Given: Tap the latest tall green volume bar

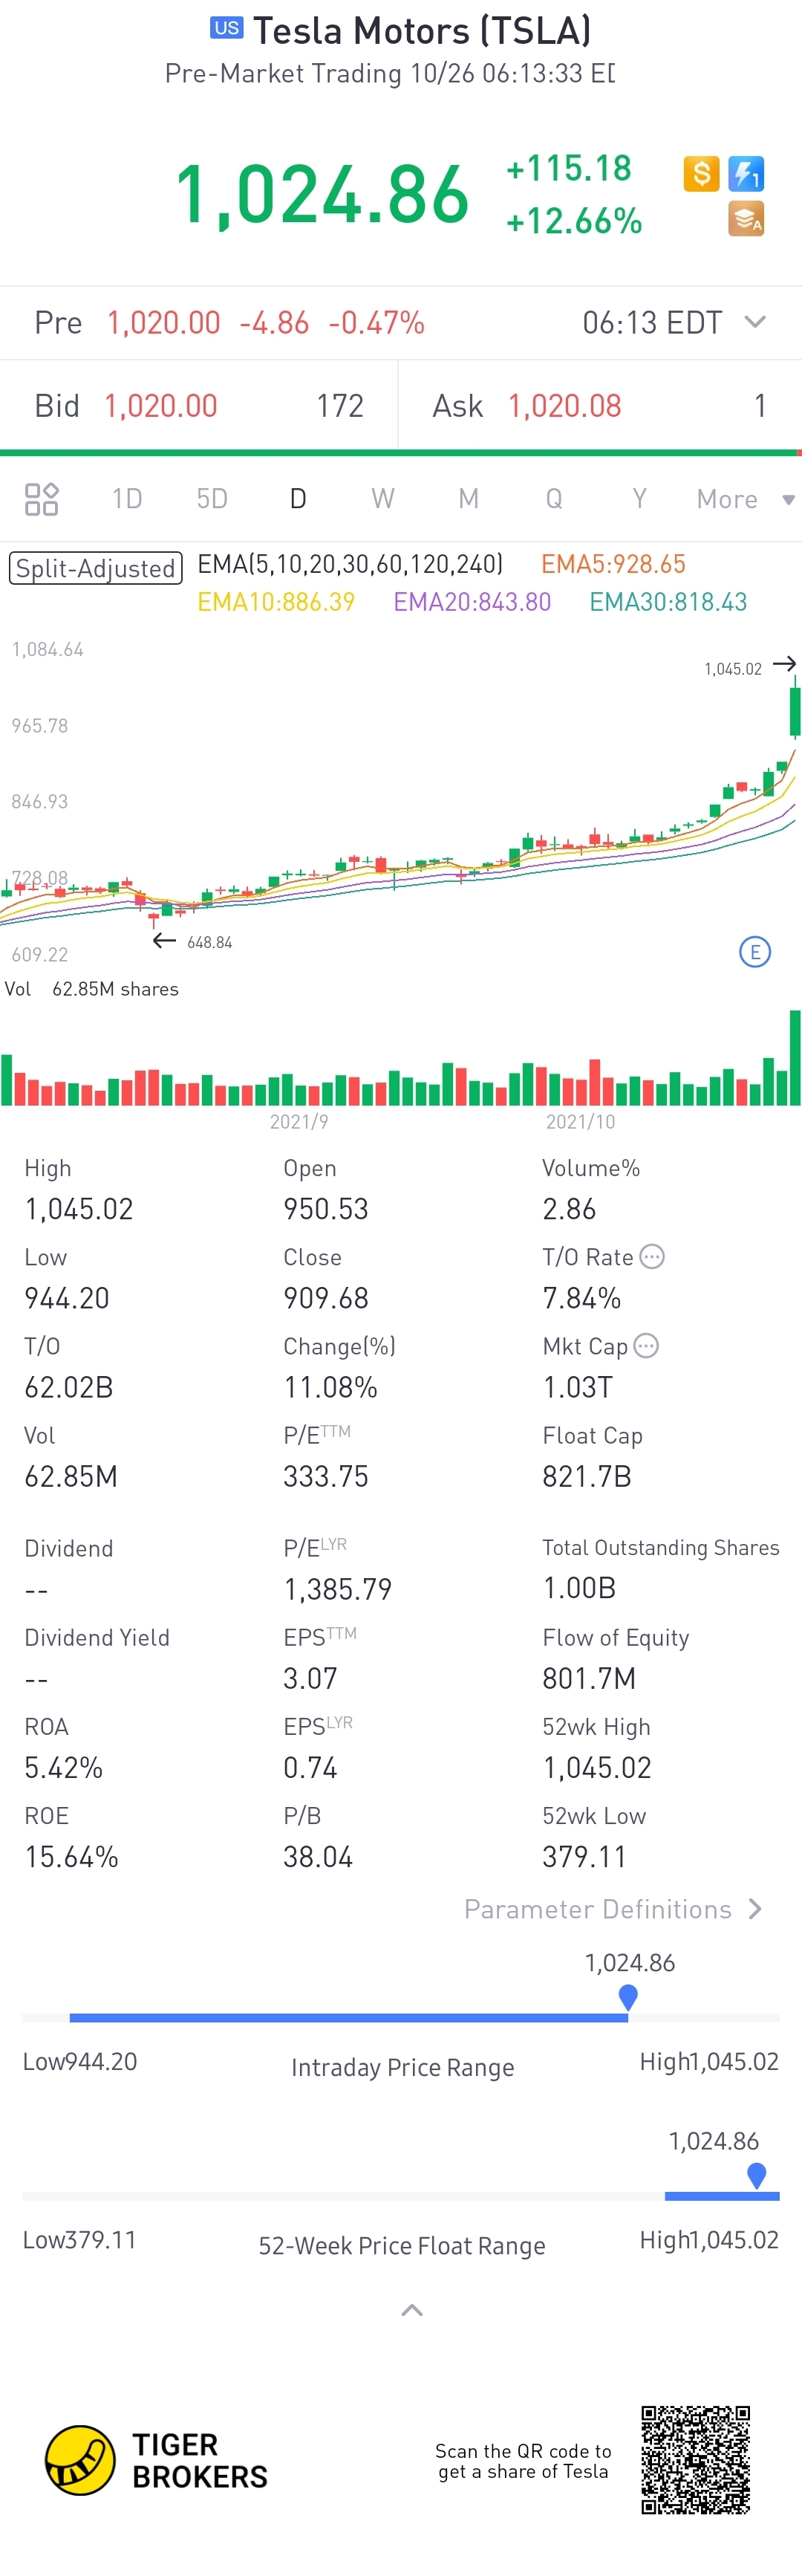Looking at the screenshot, I should click(795, 1057).
